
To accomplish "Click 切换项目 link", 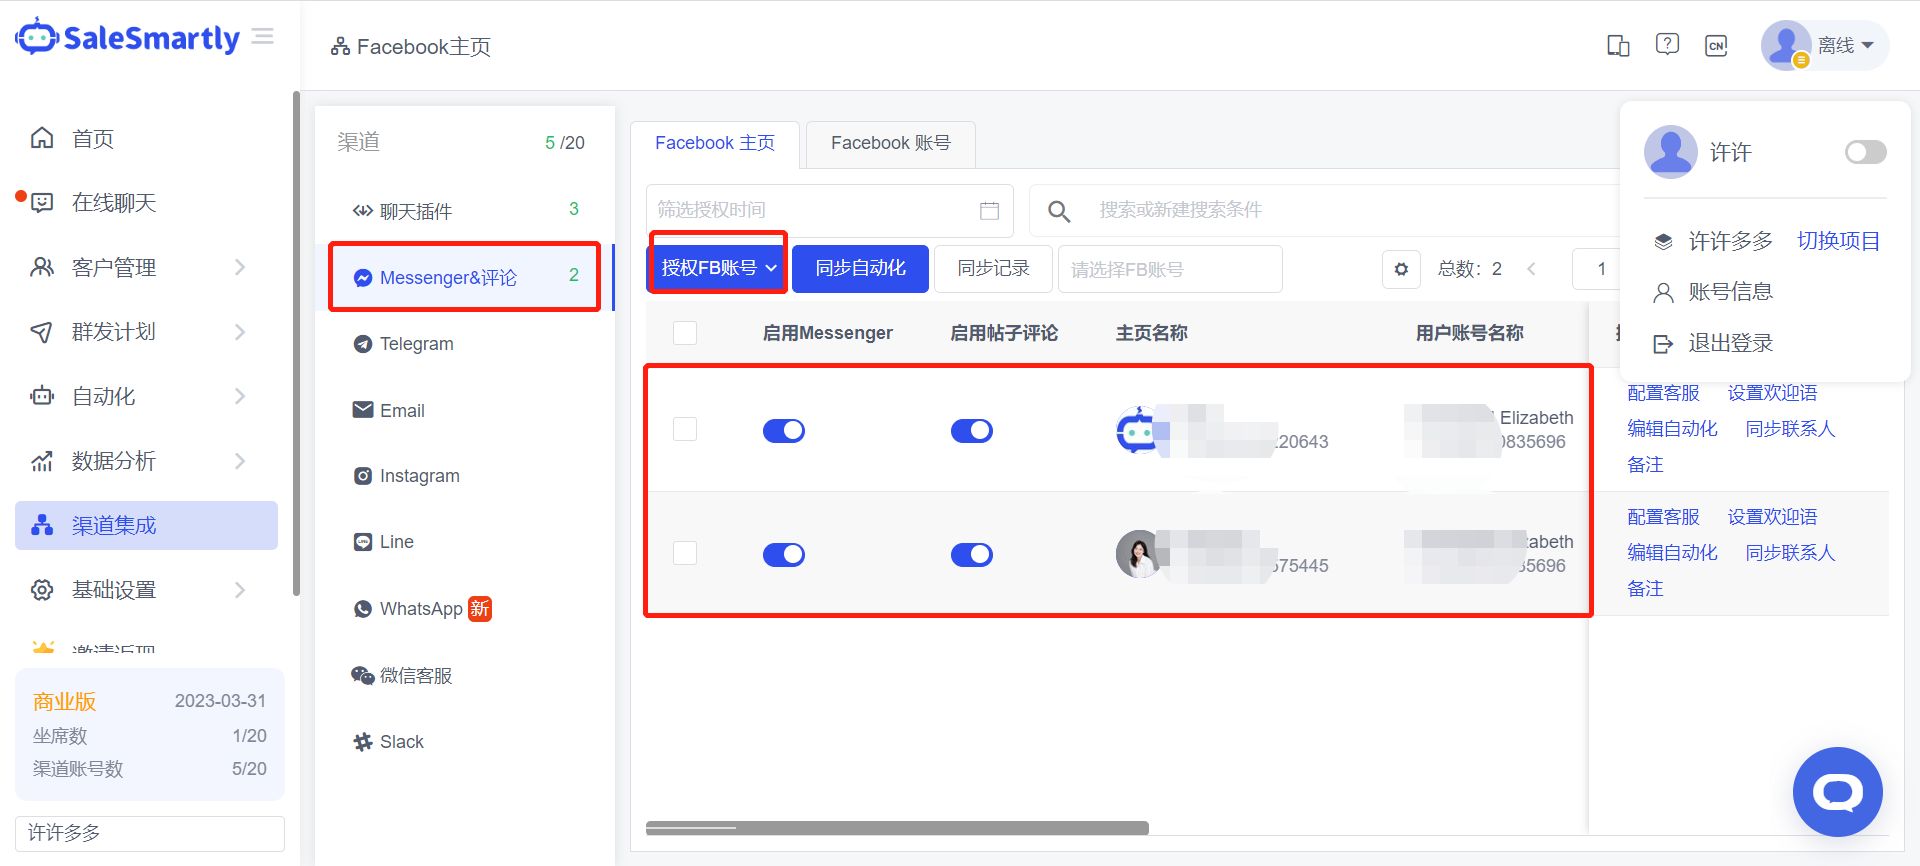I will [x=1838, y=241].
